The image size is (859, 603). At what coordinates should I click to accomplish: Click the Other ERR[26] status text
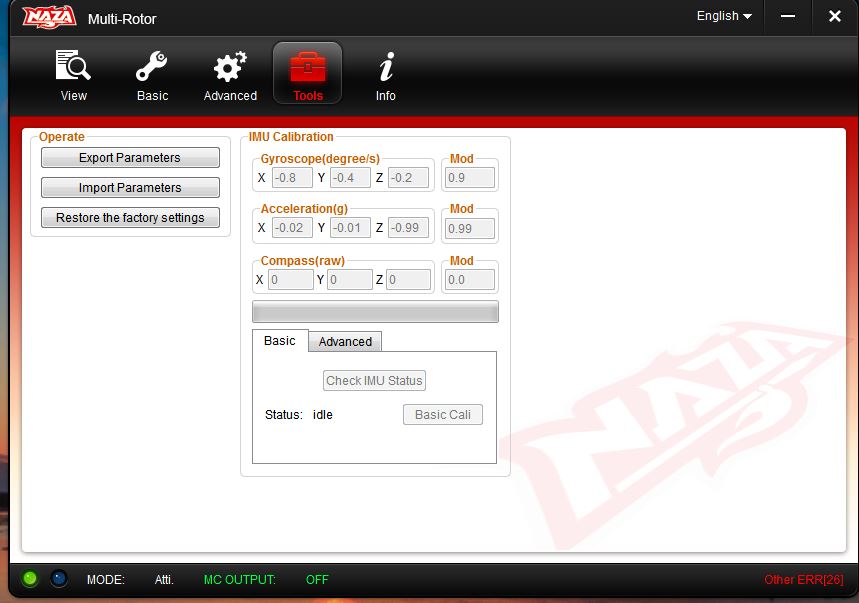803,580
